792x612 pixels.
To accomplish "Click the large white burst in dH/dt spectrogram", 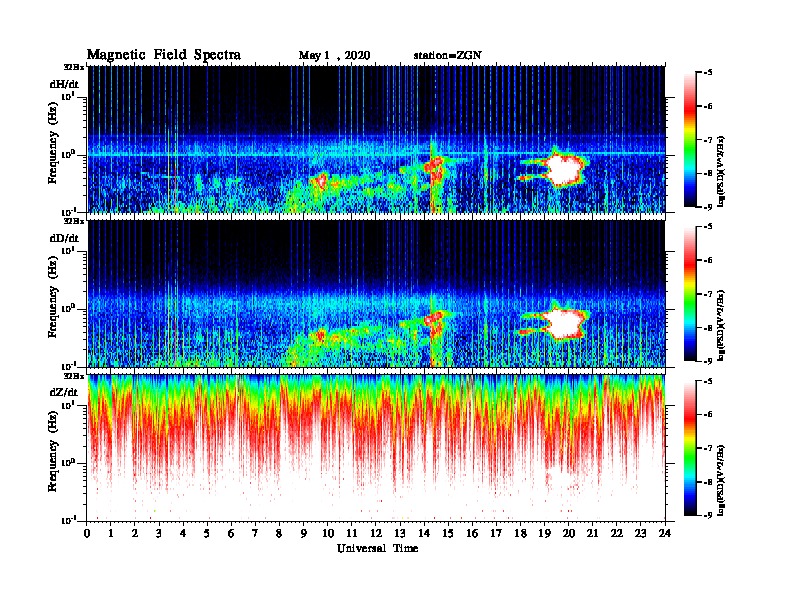I will click(x=563, y=169).
